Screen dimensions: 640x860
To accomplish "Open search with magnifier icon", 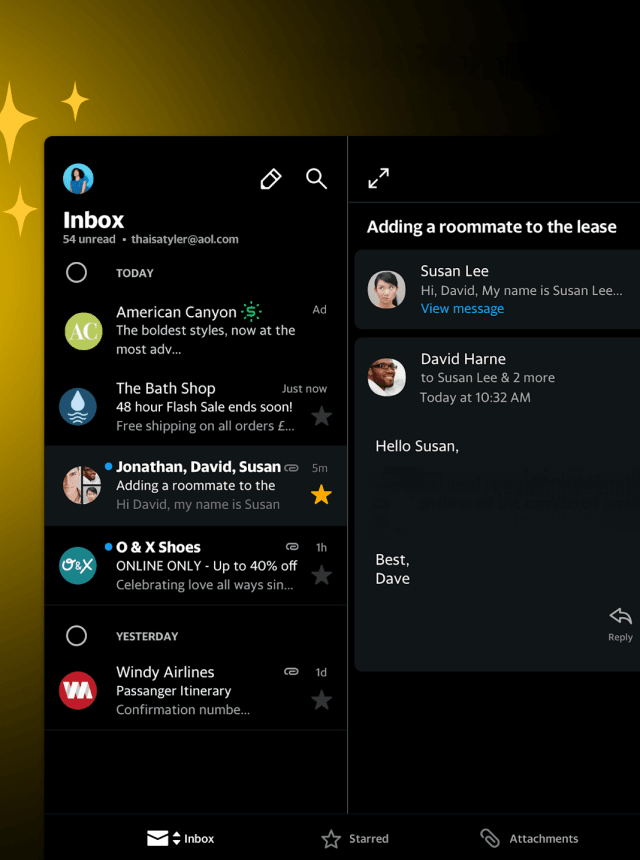I will 316,179.
